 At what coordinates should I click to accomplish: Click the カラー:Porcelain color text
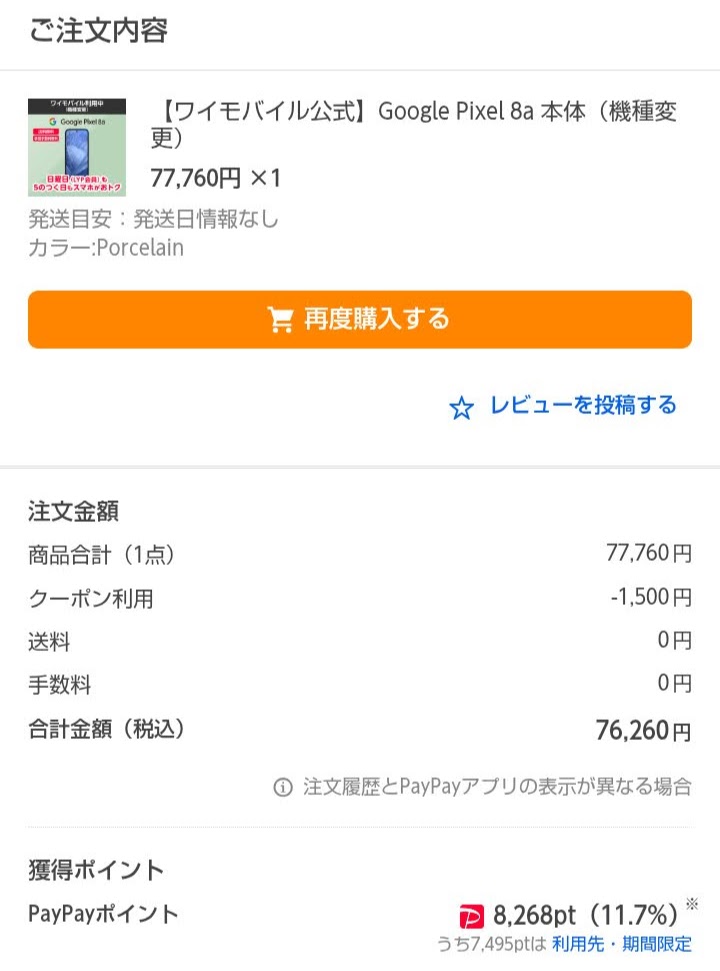pyautogui.click(x=106, y=248)
